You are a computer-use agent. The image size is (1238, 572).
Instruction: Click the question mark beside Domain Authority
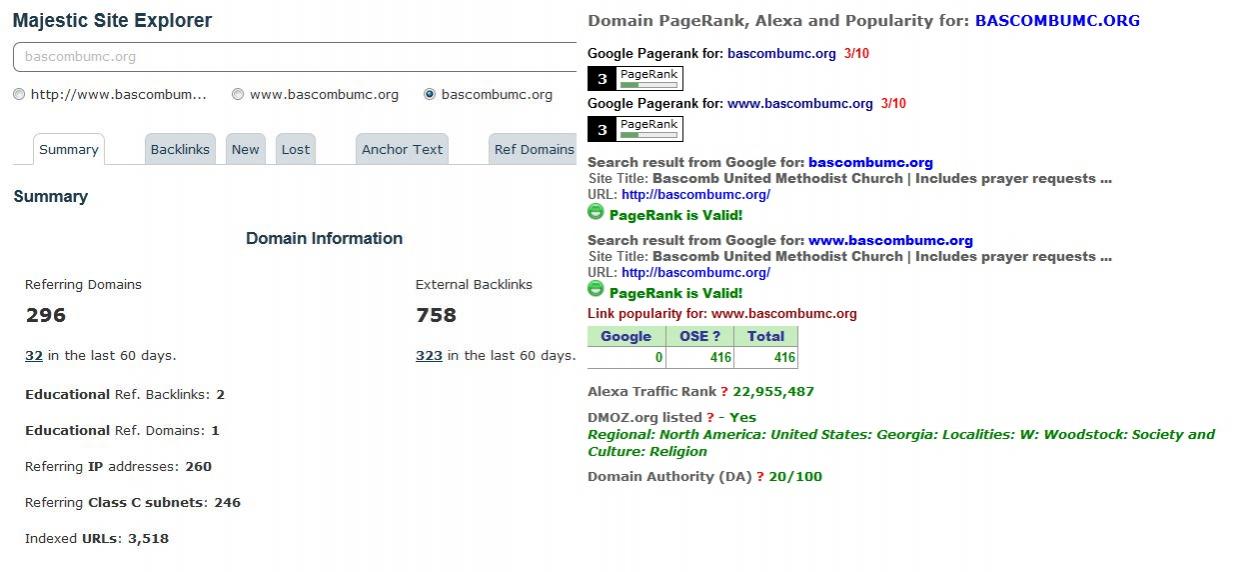(760, 477)
